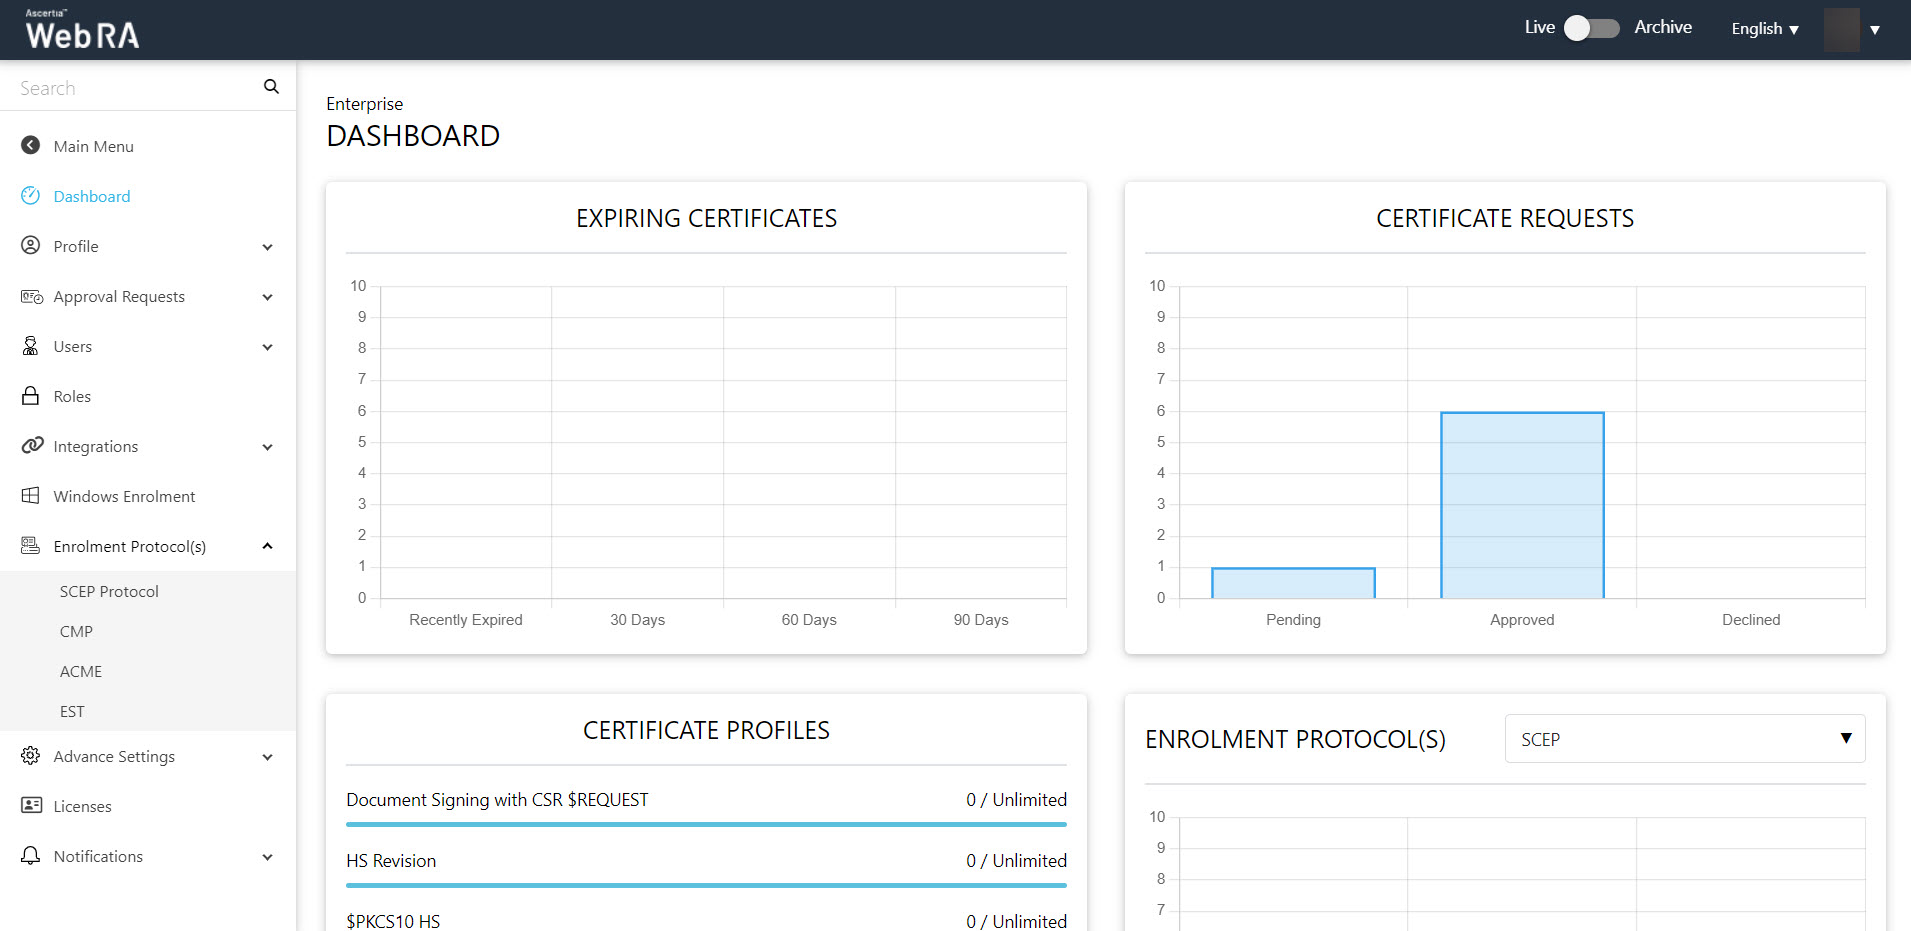The image size is (1911, 931).
Task: Click the Windows Enrolment icon
Action: tap(31, 496)
